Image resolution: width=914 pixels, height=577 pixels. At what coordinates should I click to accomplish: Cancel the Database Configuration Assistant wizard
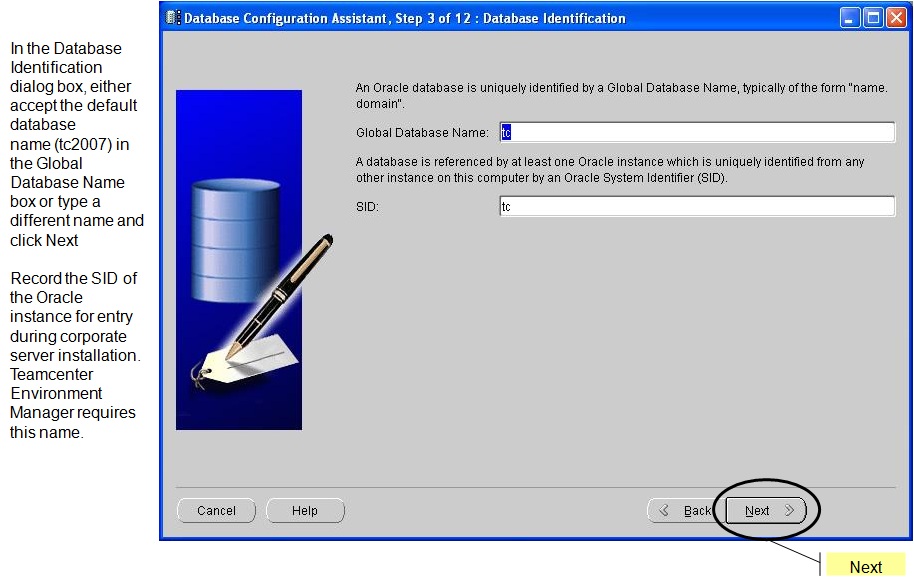click(216, 510)
